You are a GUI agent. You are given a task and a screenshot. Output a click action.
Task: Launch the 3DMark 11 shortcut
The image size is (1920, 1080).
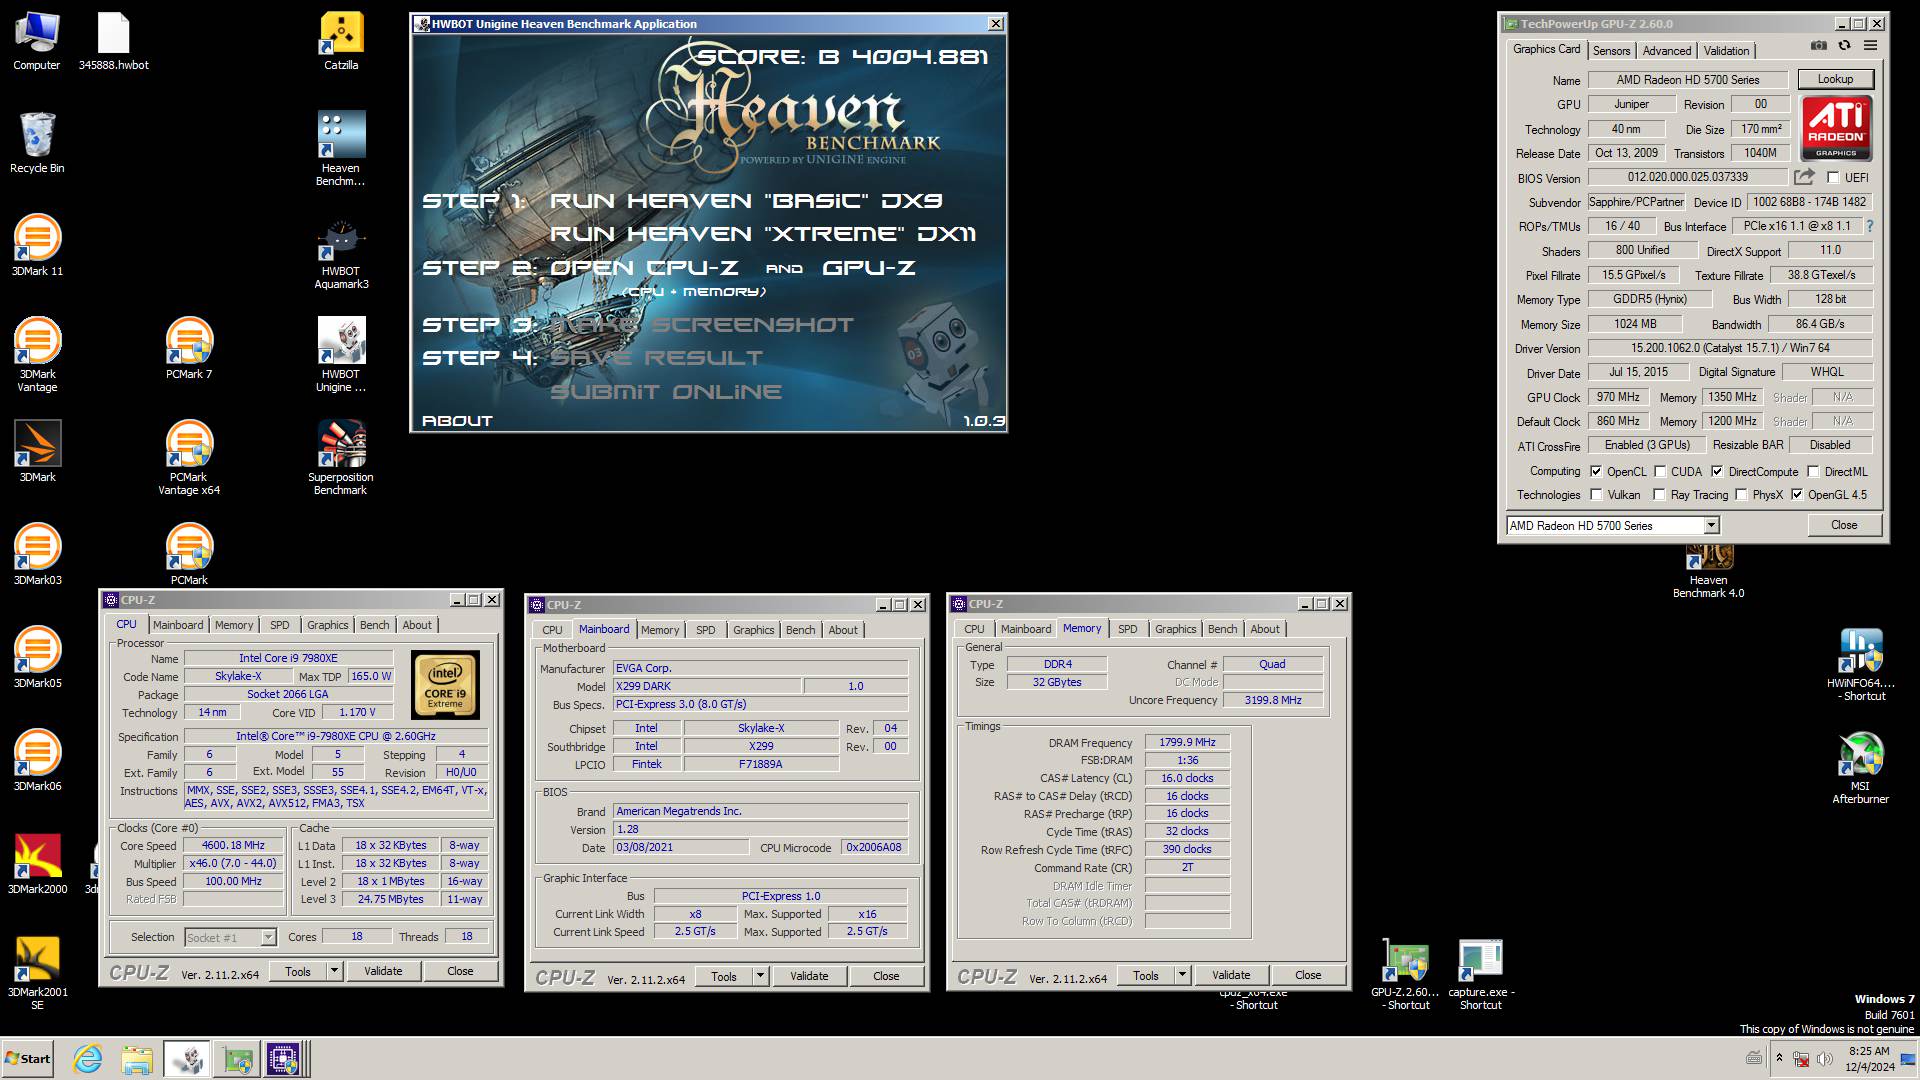tap(37, 246)
